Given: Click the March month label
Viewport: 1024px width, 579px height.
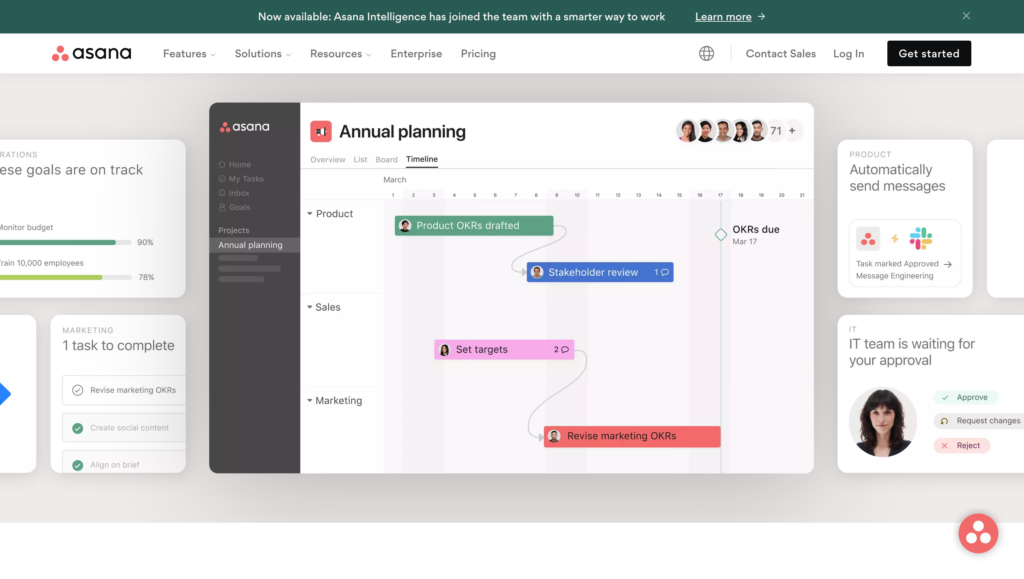Looking at the screenshot, I should click(394, 180).
